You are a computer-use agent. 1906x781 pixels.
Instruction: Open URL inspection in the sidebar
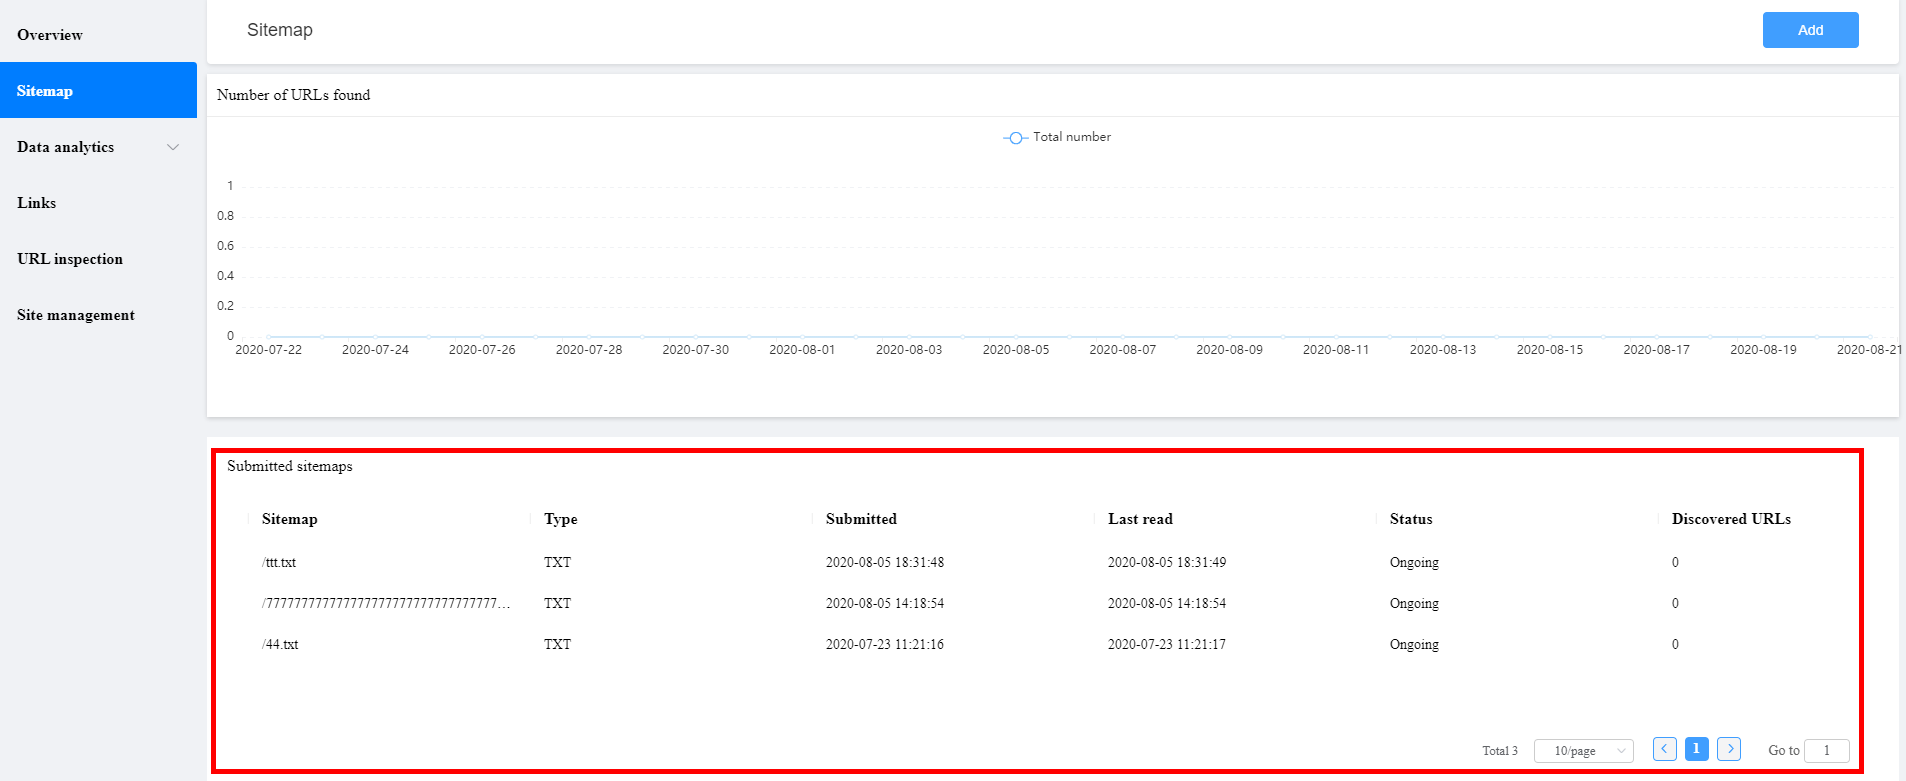(98, 259)
